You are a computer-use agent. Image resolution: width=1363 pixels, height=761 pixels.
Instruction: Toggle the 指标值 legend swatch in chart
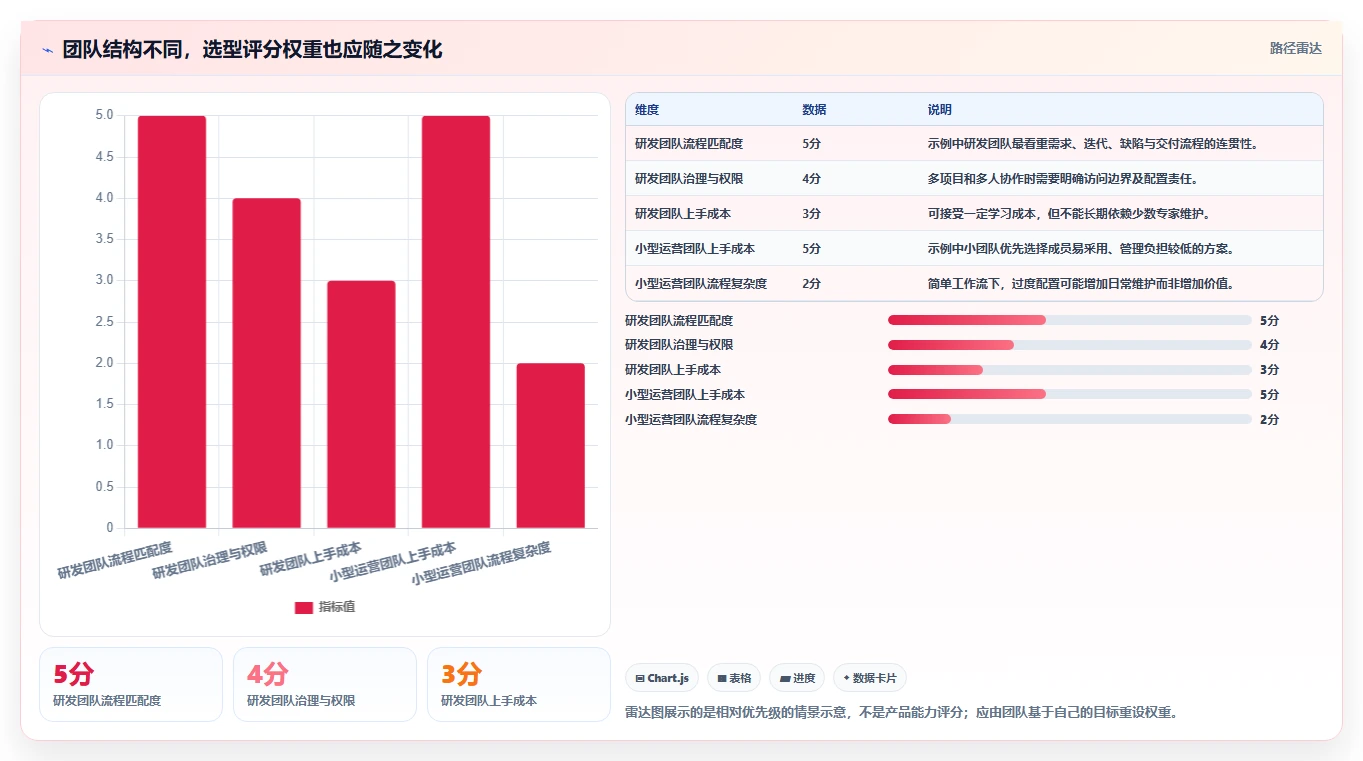tap(304, 608)
